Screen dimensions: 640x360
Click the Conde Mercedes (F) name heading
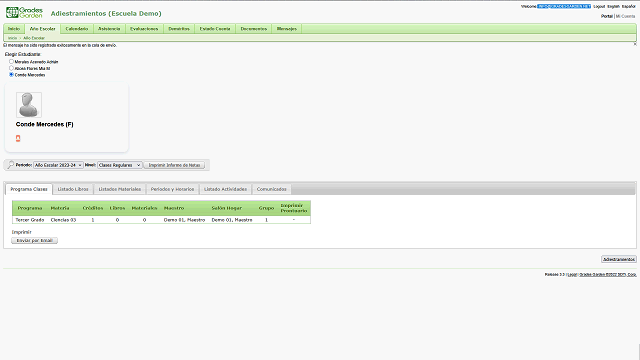(x=44, y=124)
